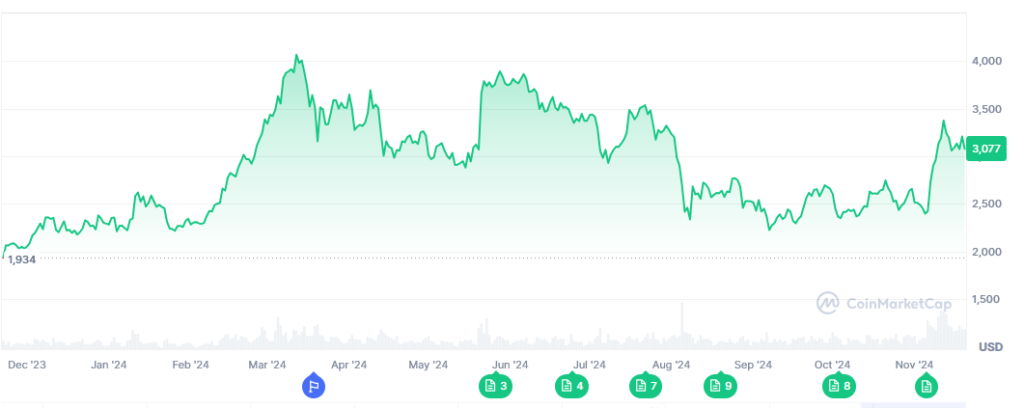
Task: Open the news marker showing 3
Action: pyautogui.click(x=496, y=385)
